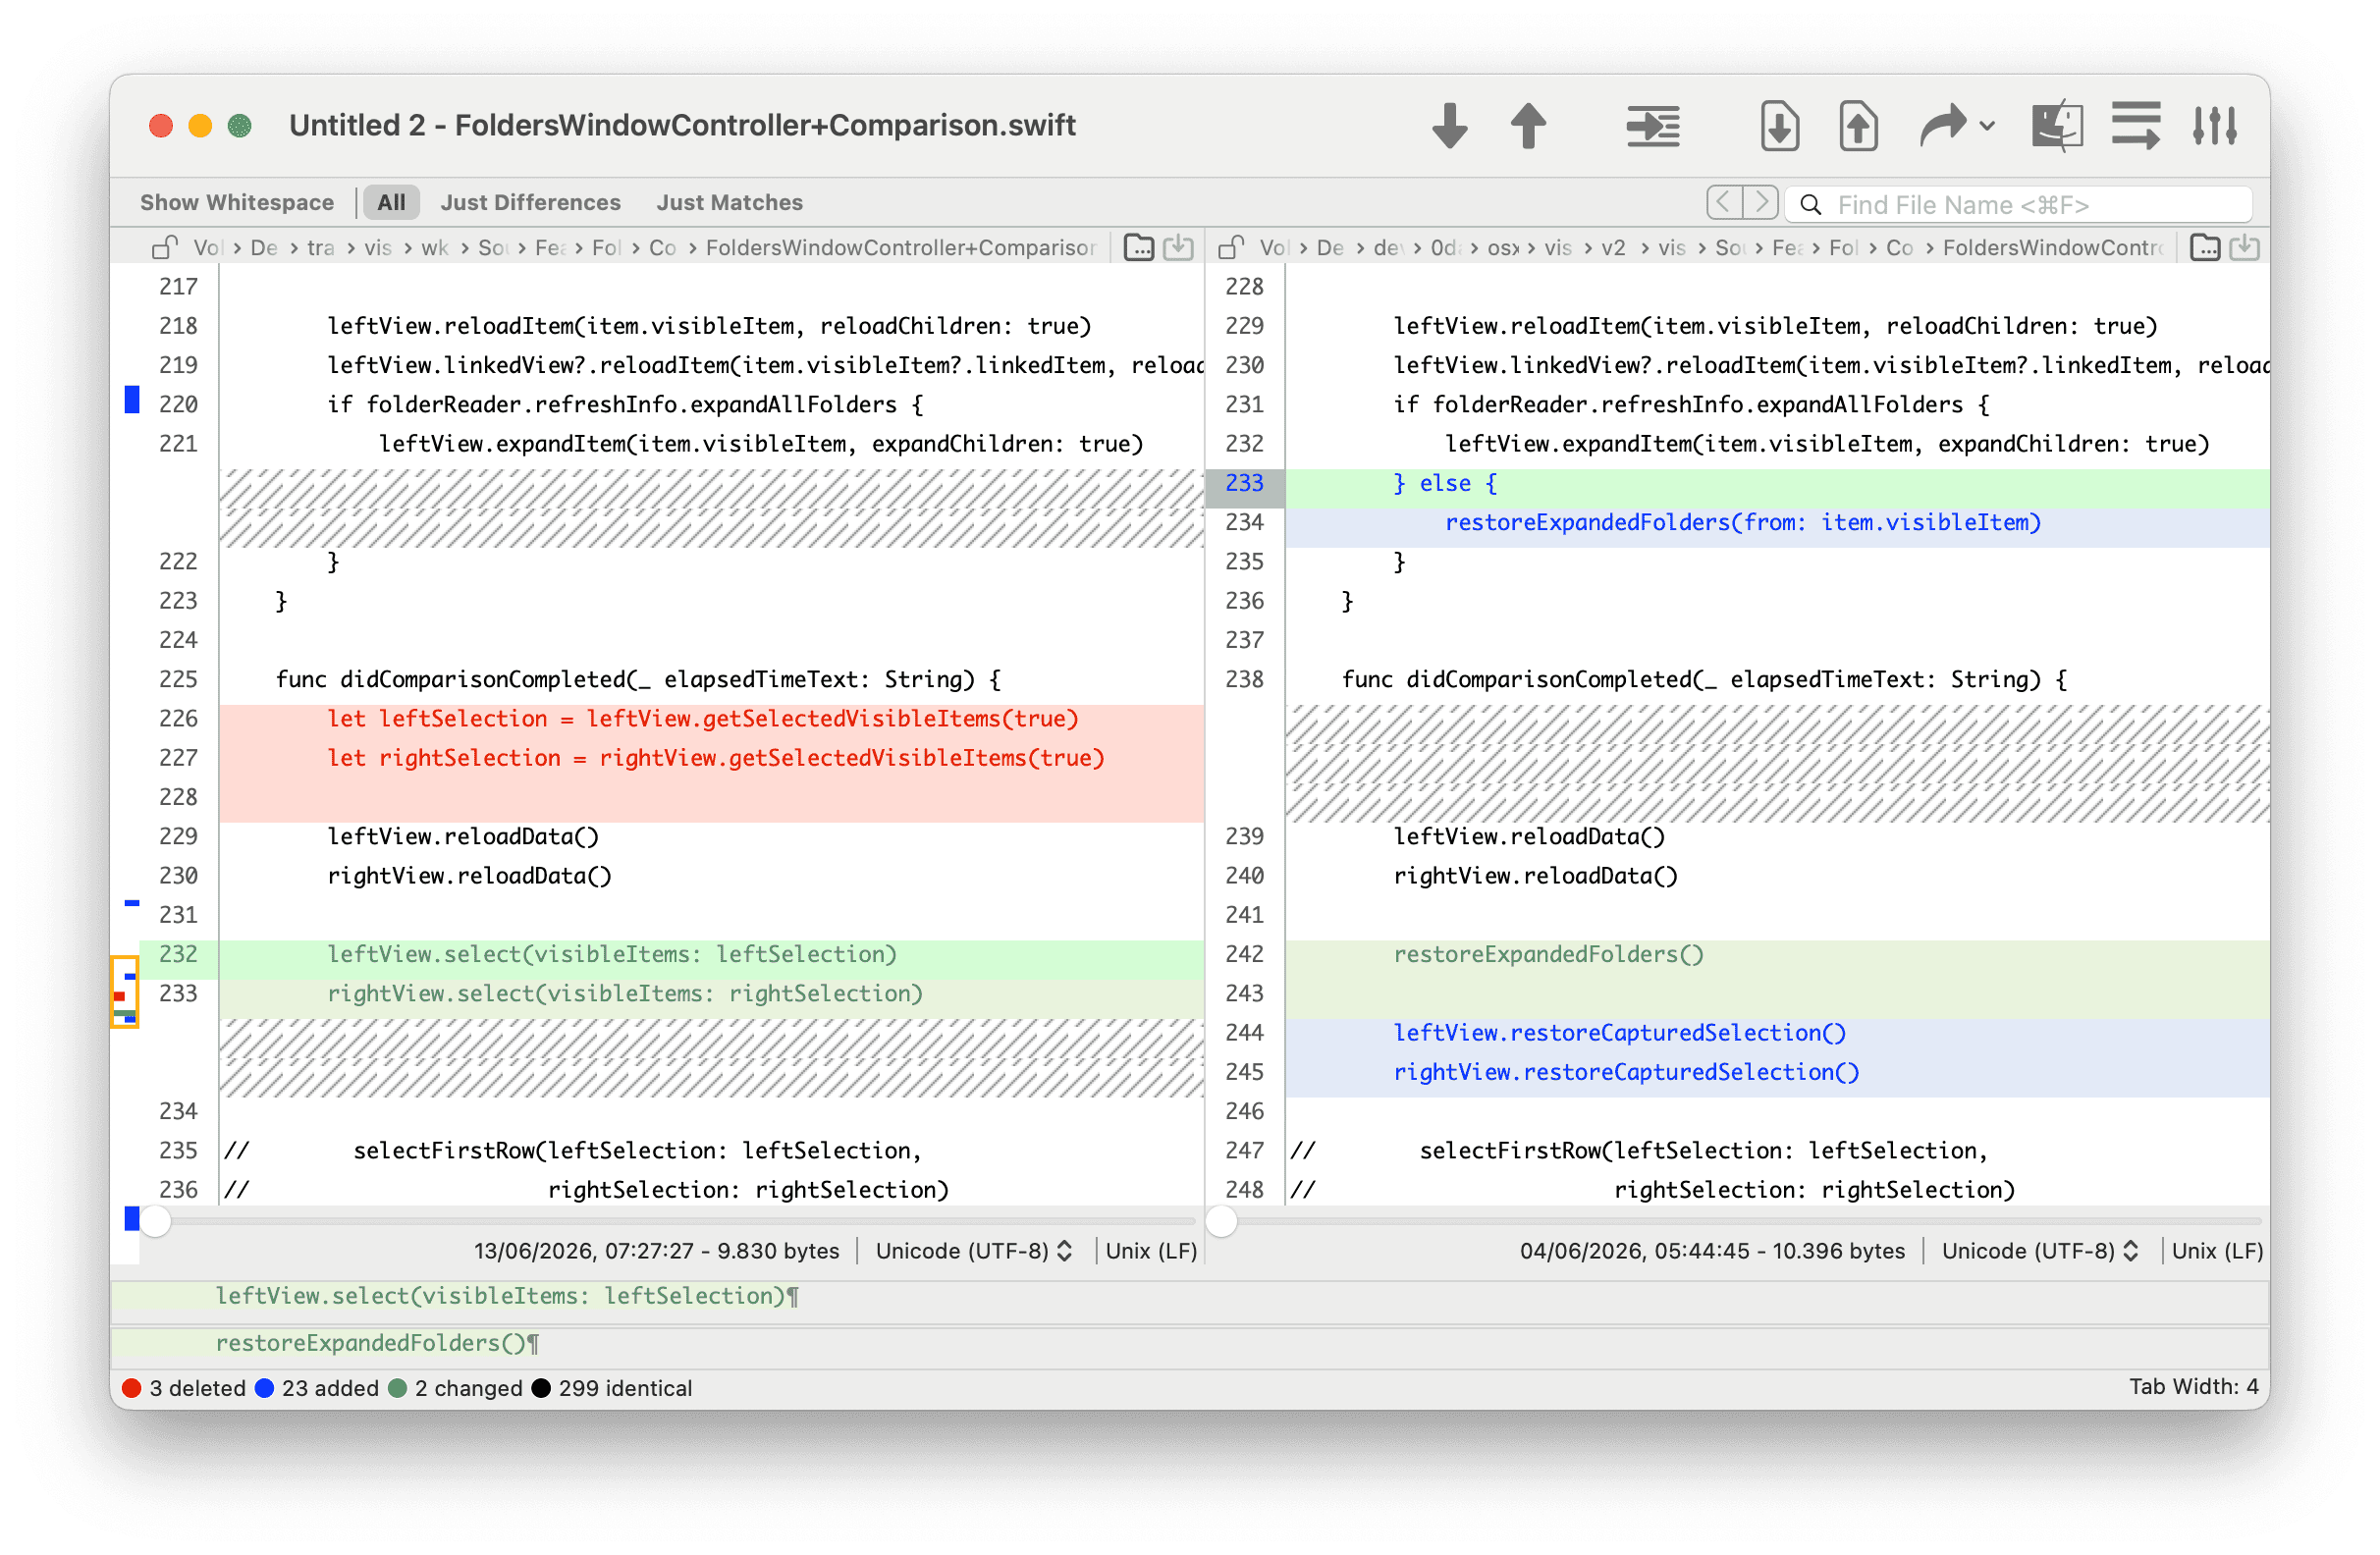
Task: Open the share arrow dropdown chevron
Action: pos(1987,127)
